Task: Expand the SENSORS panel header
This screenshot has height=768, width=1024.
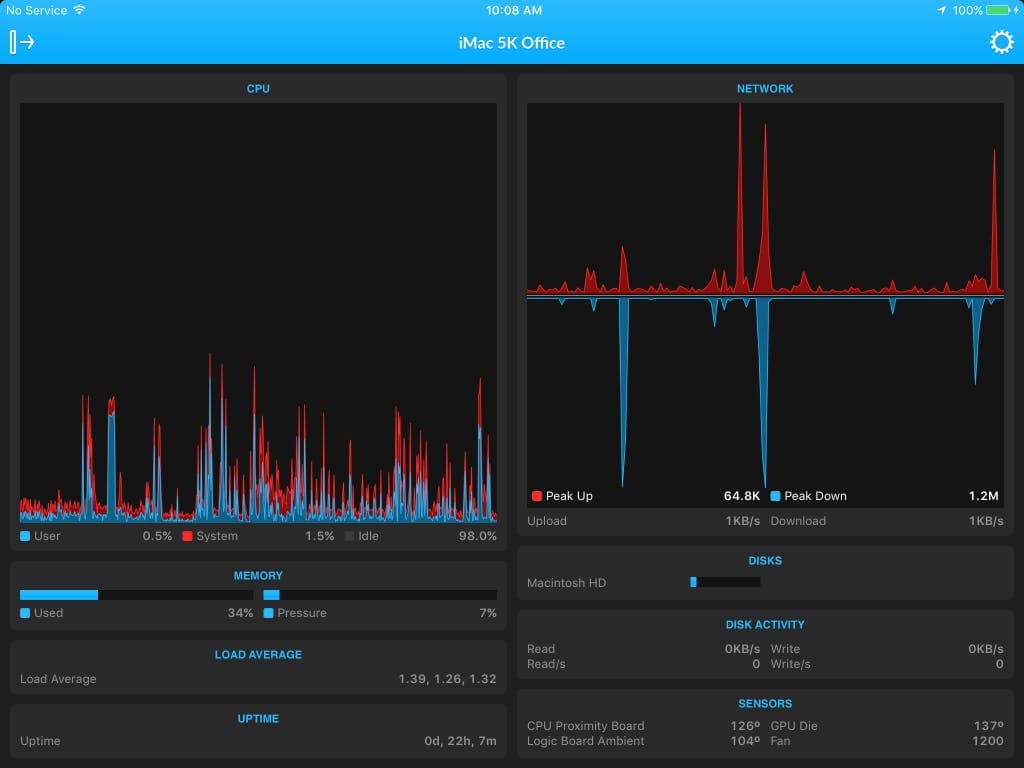Action: (x=765, y=703)
